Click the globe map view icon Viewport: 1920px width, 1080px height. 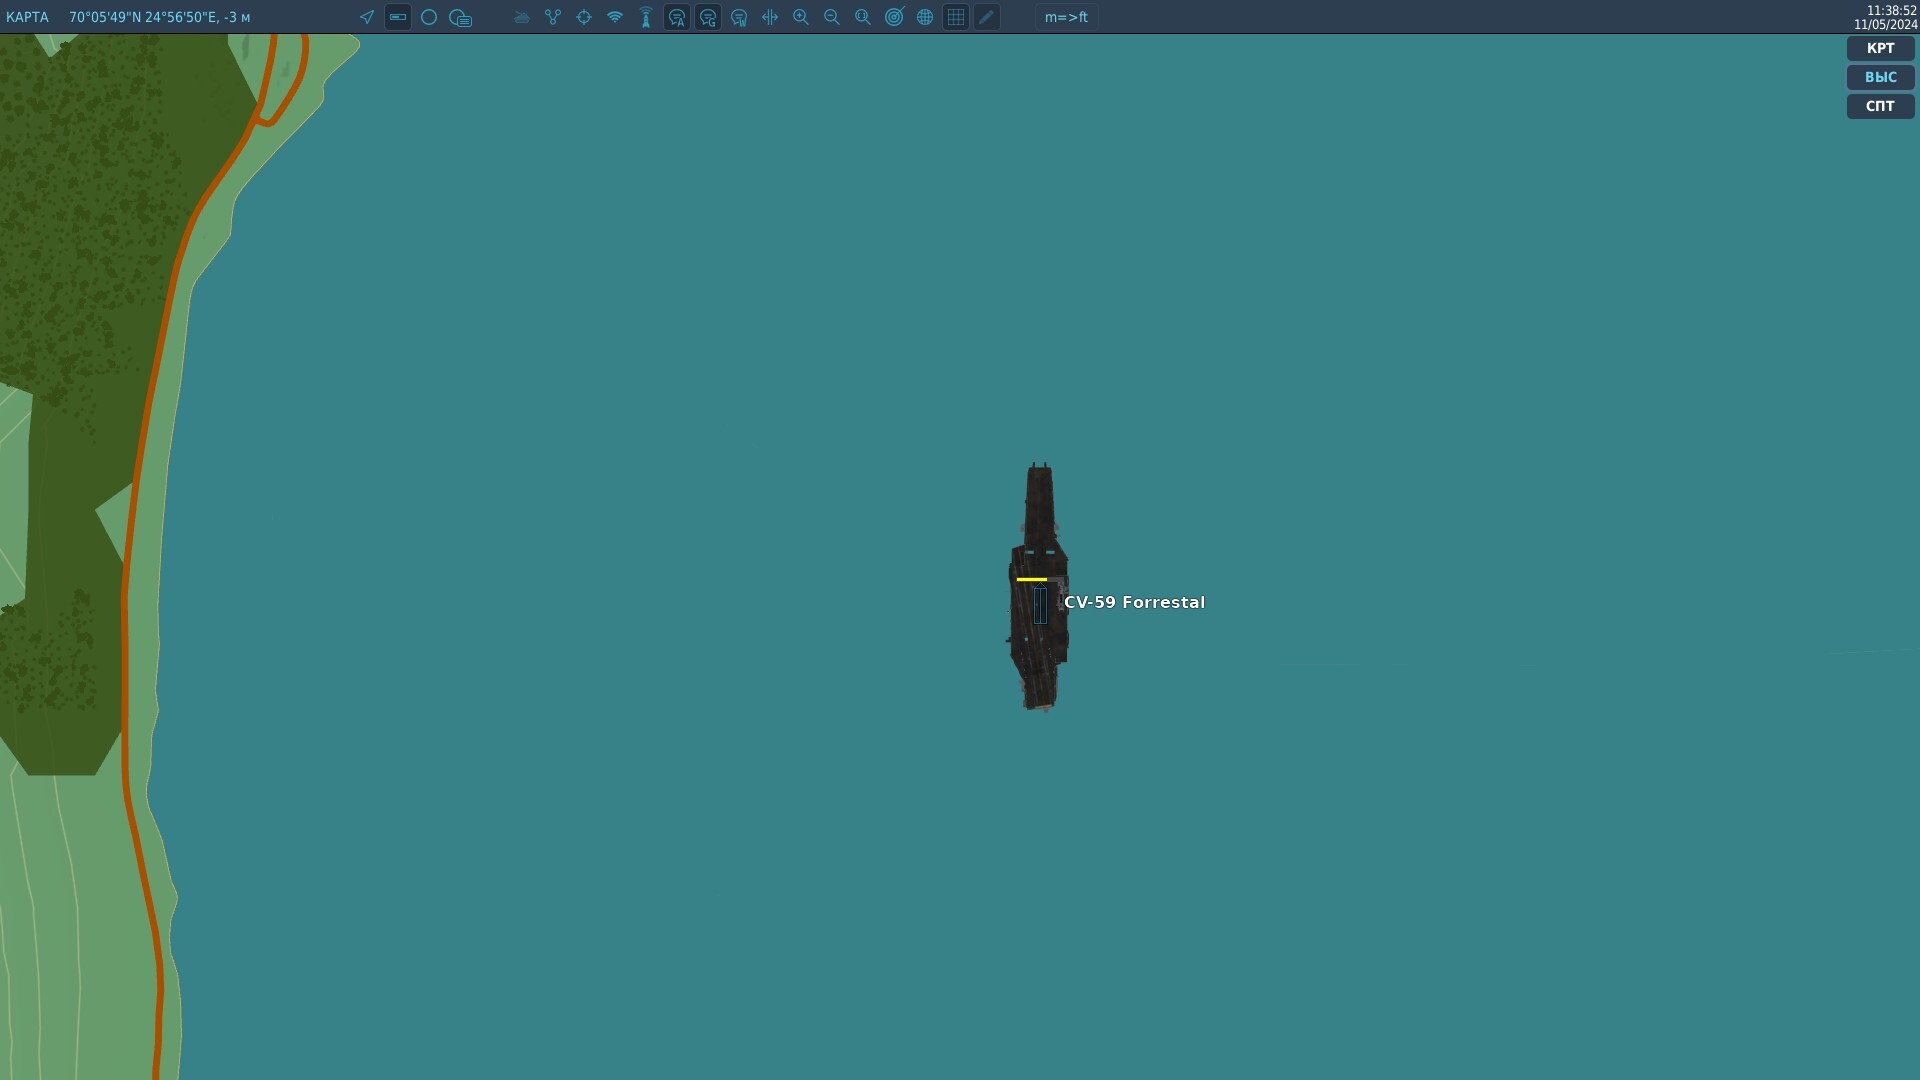(x=925, y=17)
